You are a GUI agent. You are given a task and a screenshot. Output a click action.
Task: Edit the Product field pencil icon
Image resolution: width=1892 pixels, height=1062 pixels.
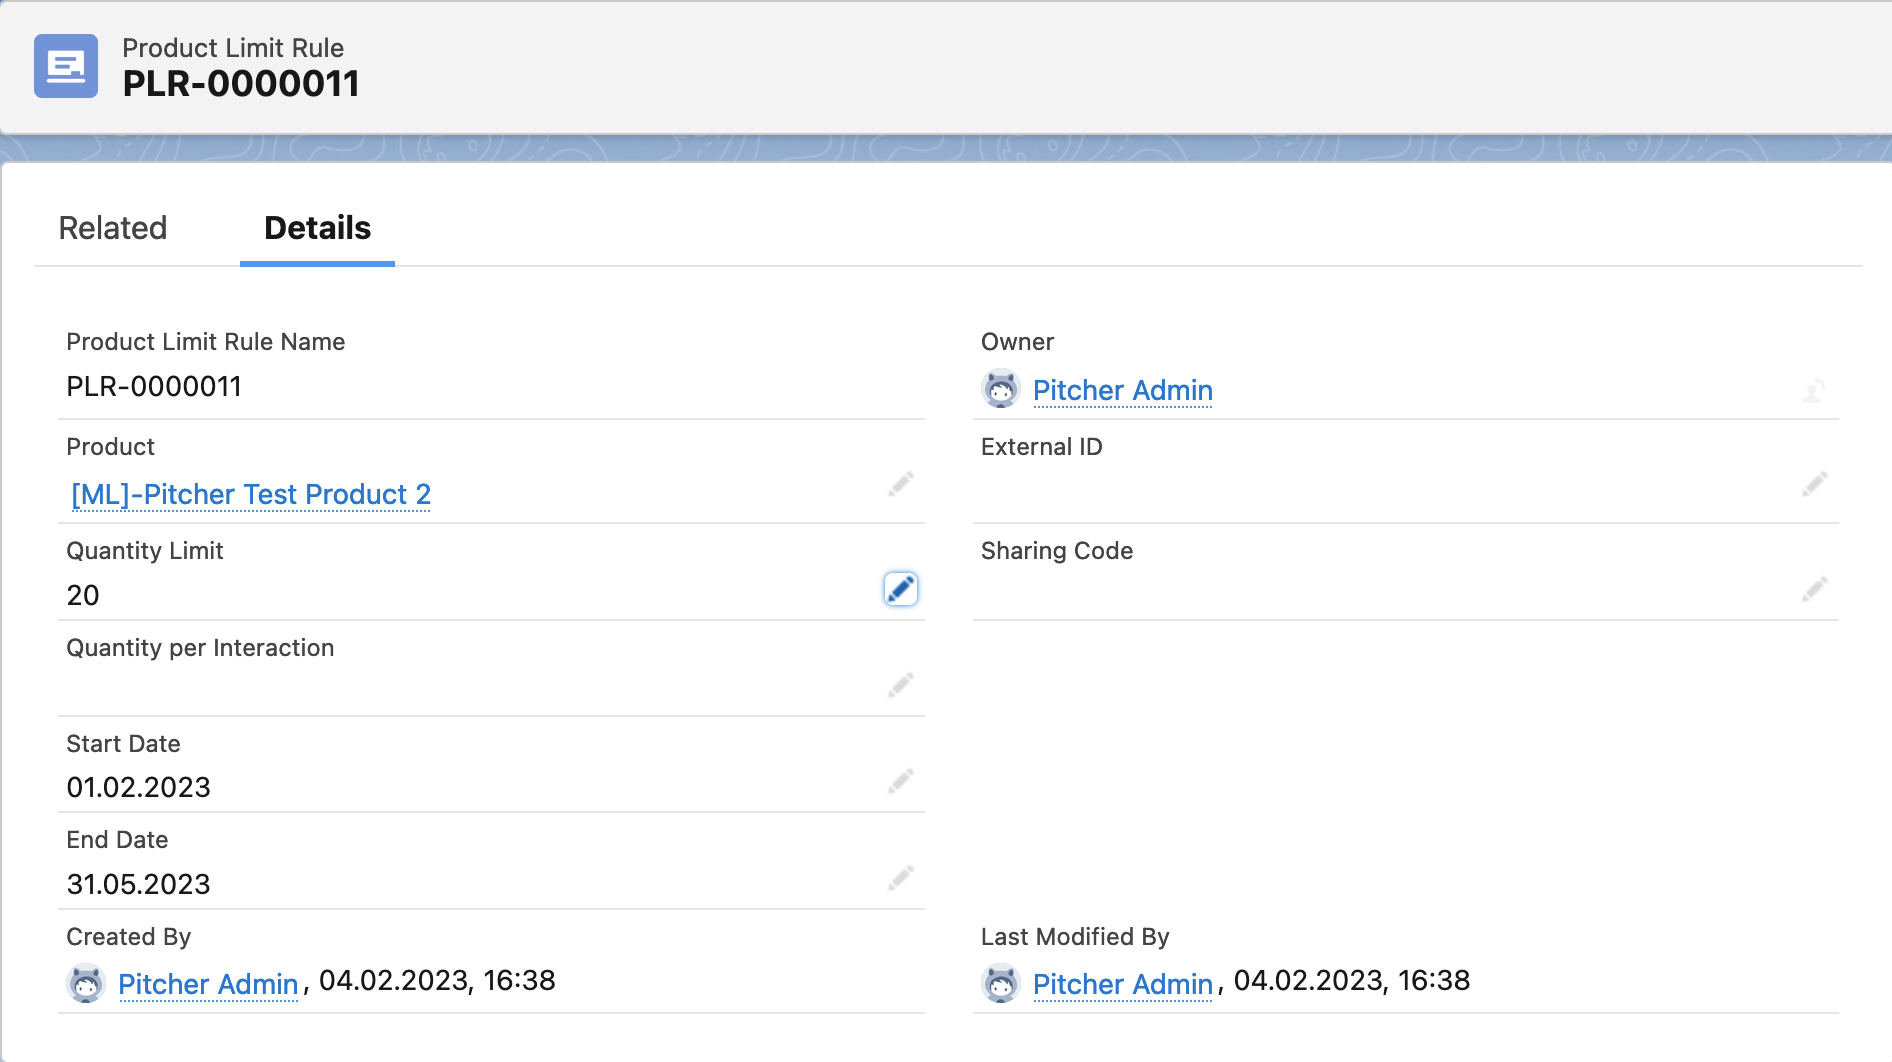coord(900,485)
